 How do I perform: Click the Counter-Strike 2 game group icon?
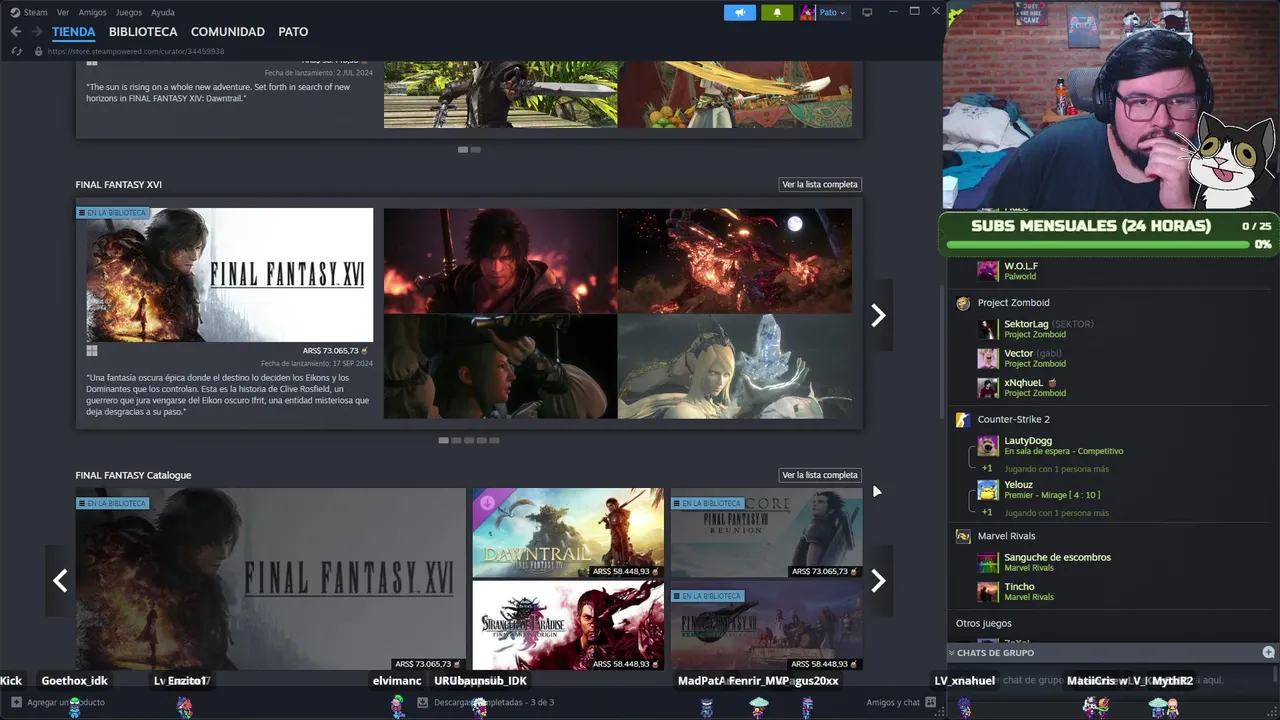click(963, 420)
